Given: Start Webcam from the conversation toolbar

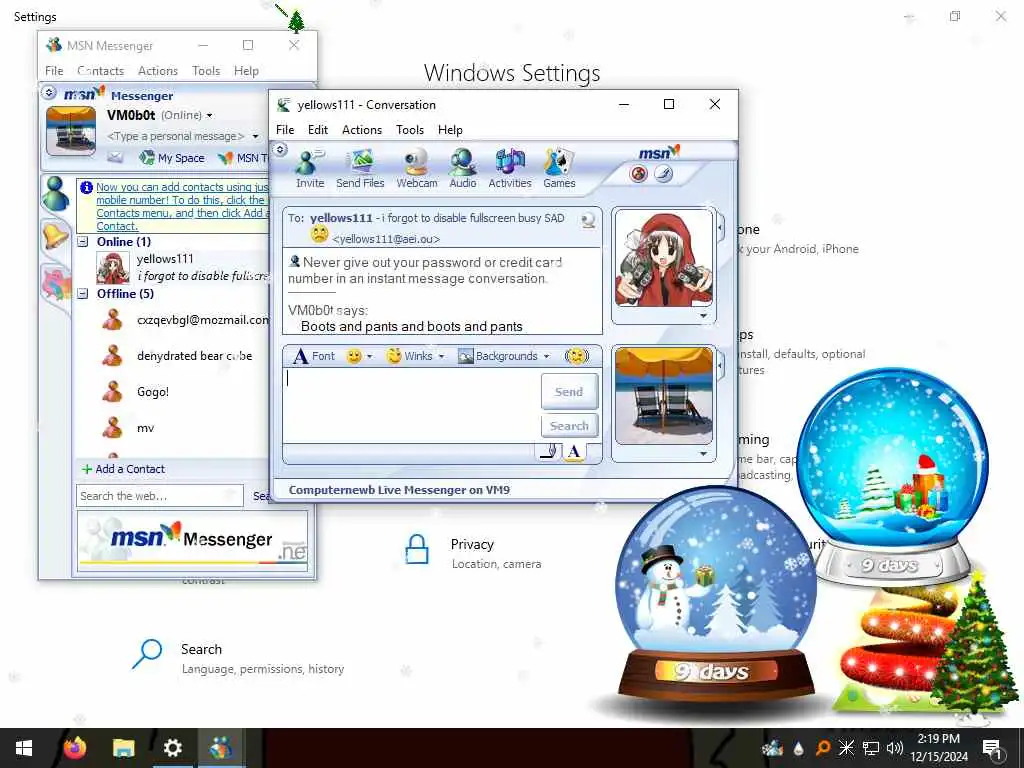Looking at the screenshot, I should (x=417, y=168).
